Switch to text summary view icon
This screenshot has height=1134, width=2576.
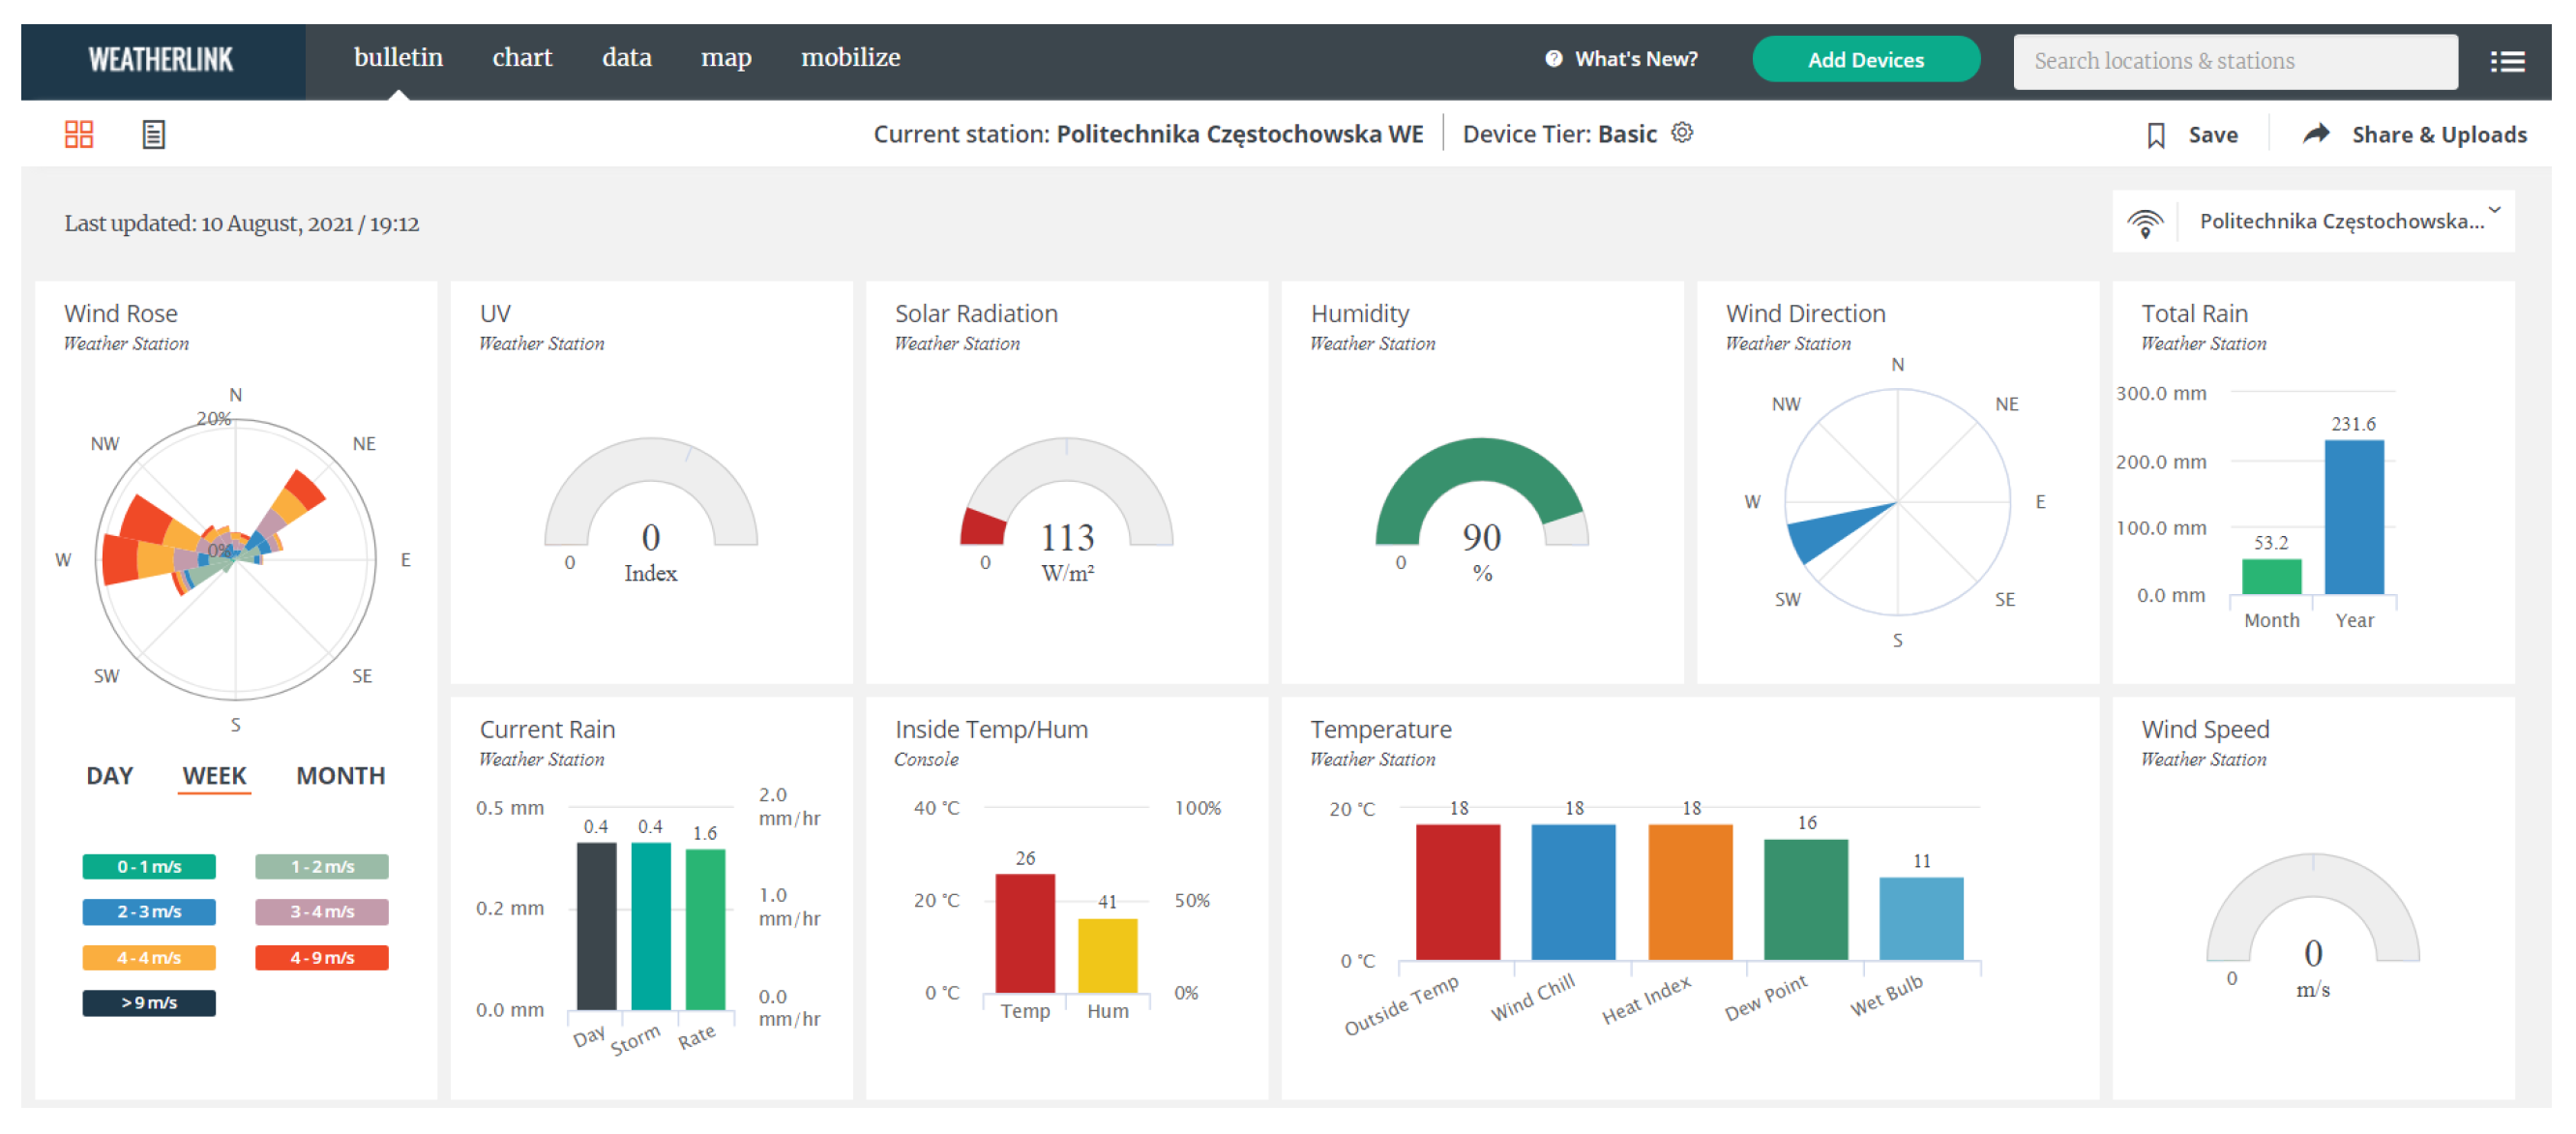(153, 134)
